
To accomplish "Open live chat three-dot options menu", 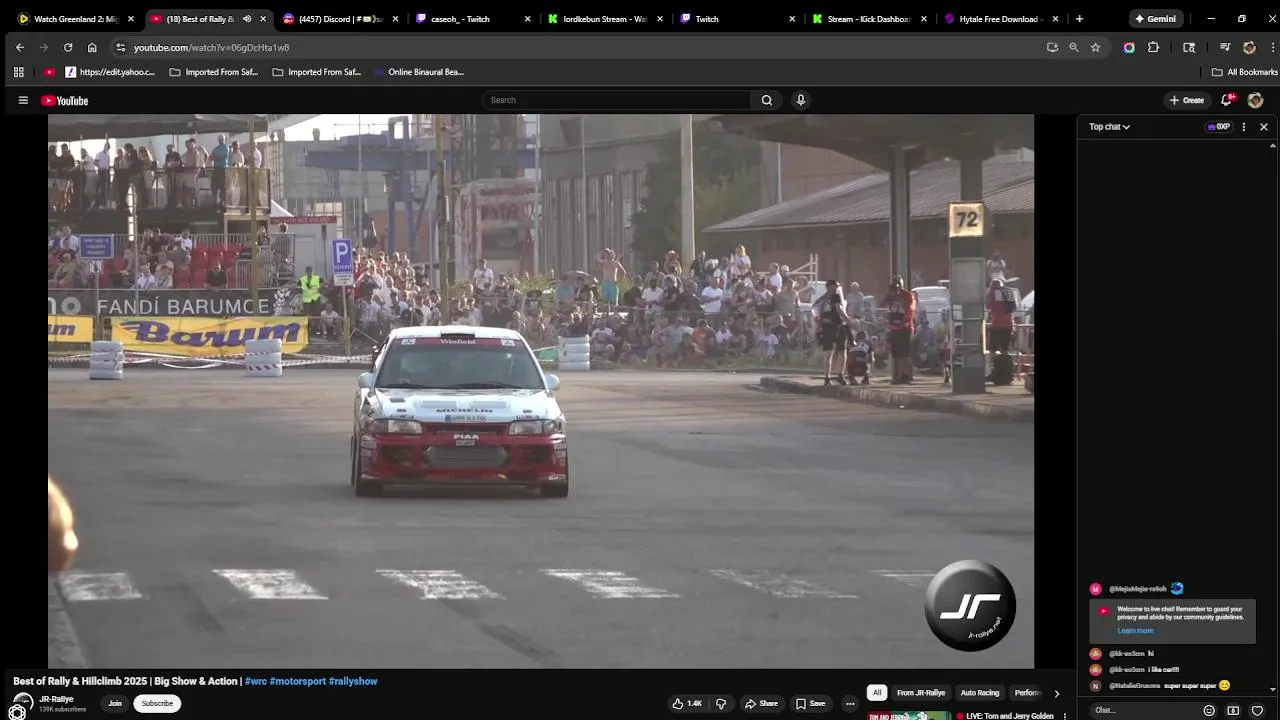I will (x=1244, y=127).
